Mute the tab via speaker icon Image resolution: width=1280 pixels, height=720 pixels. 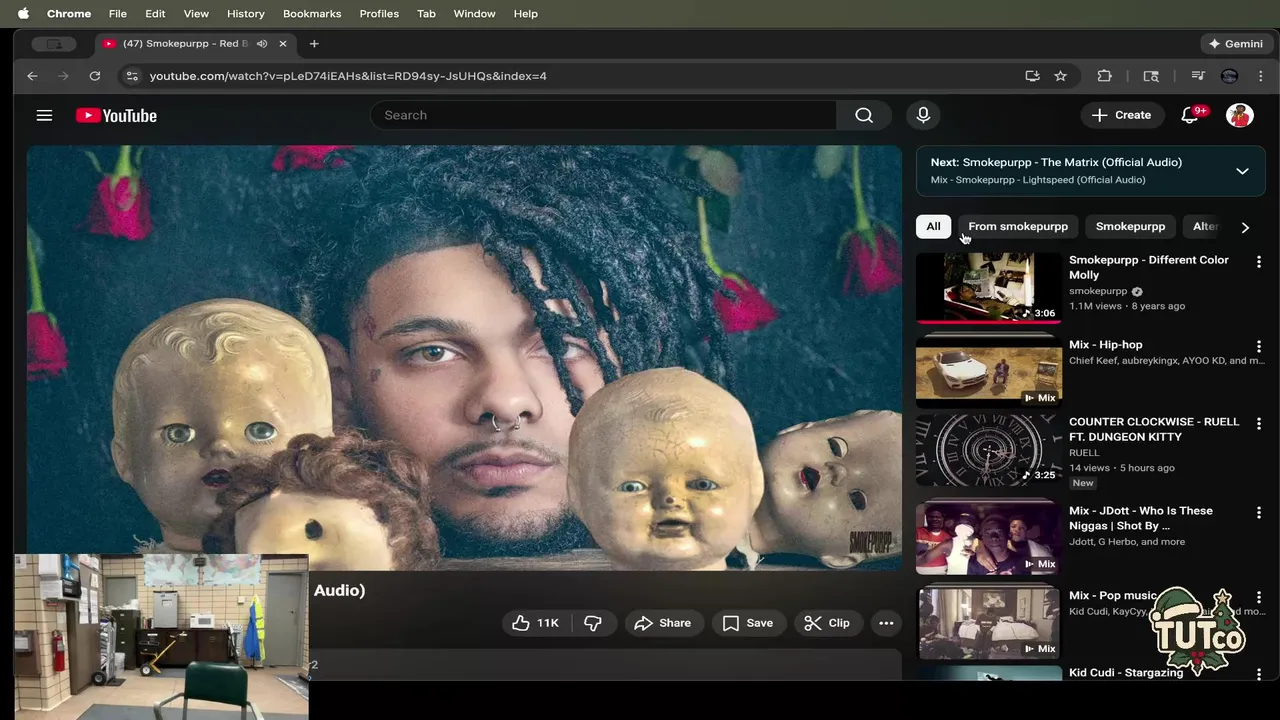point(261,43)
